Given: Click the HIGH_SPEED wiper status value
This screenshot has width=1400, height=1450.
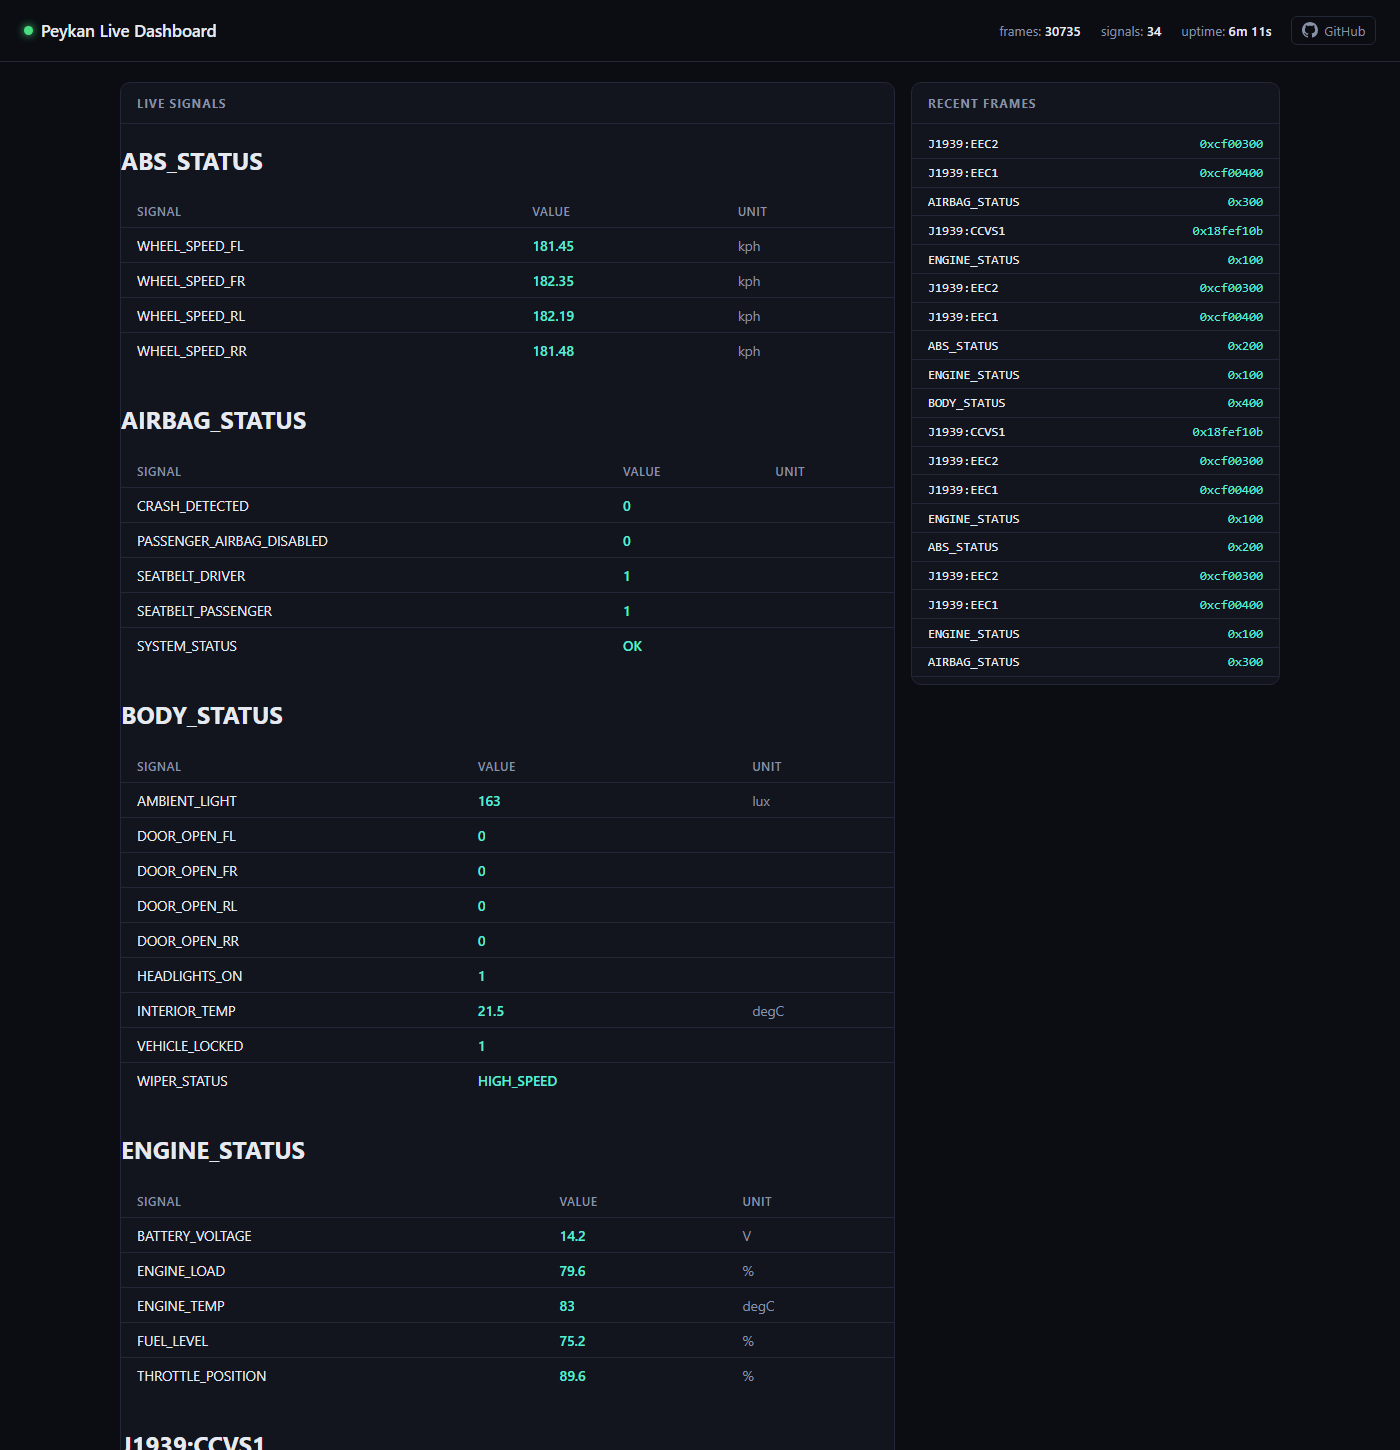Looking at the screenshot, I should click(517, 1081).
